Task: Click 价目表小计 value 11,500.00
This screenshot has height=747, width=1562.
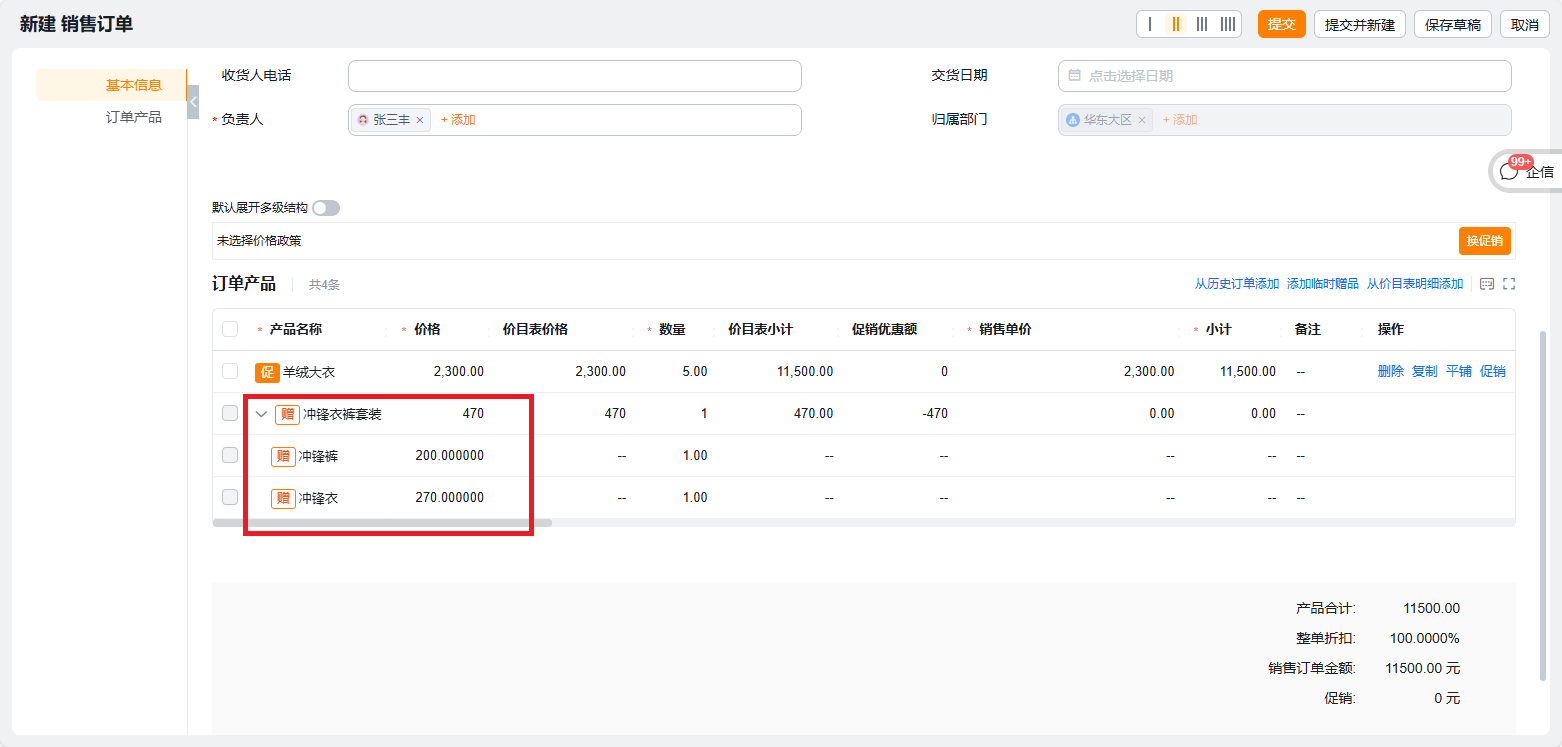Action: coord(805,372)
